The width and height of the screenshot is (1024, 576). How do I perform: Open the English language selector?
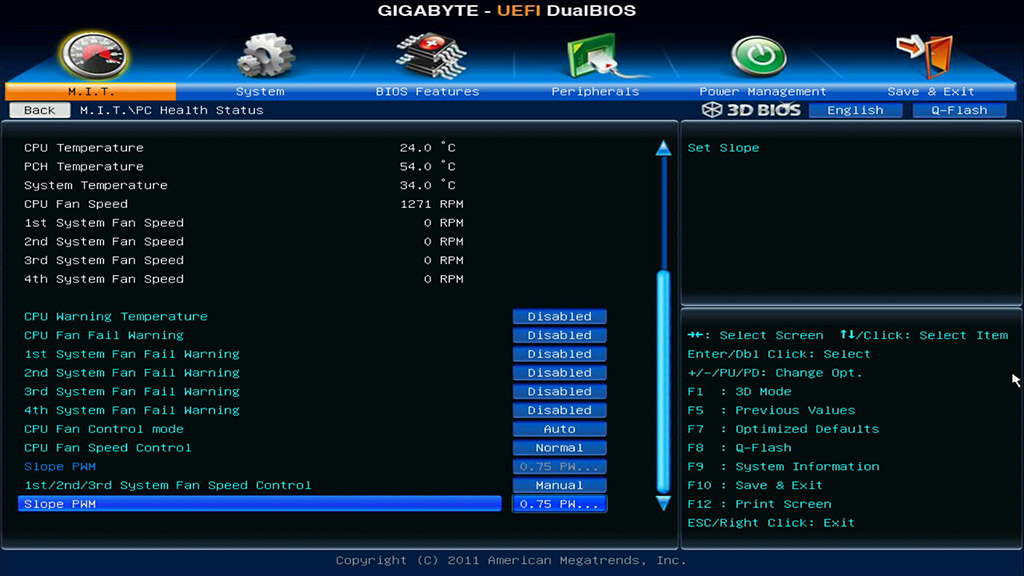(855, 110)
